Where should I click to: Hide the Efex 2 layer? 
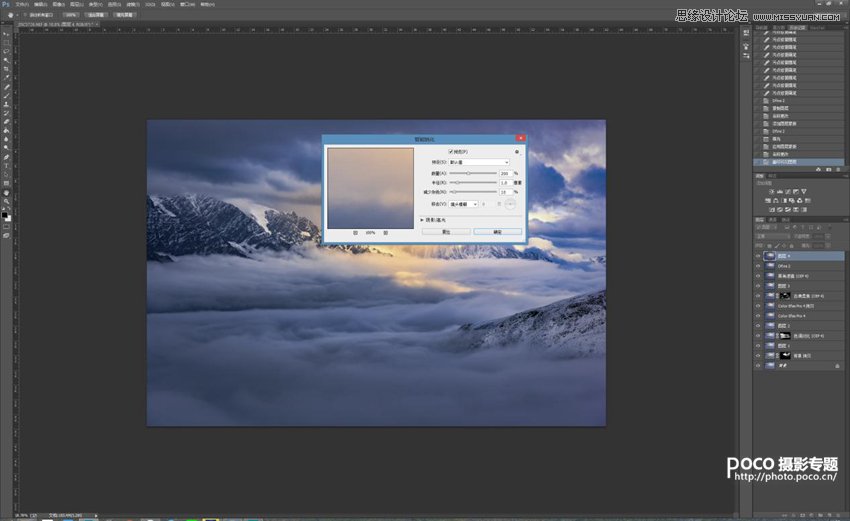click(758, 266)
